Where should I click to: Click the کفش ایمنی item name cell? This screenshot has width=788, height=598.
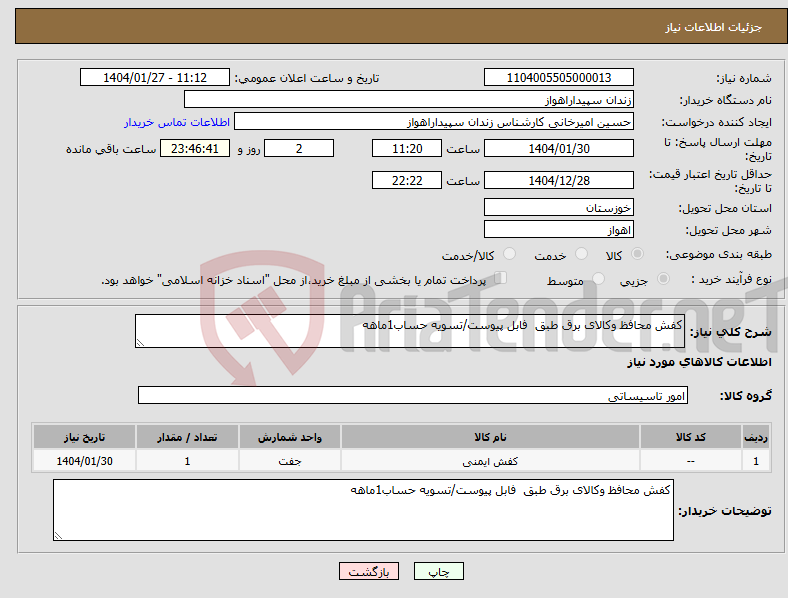490,461
